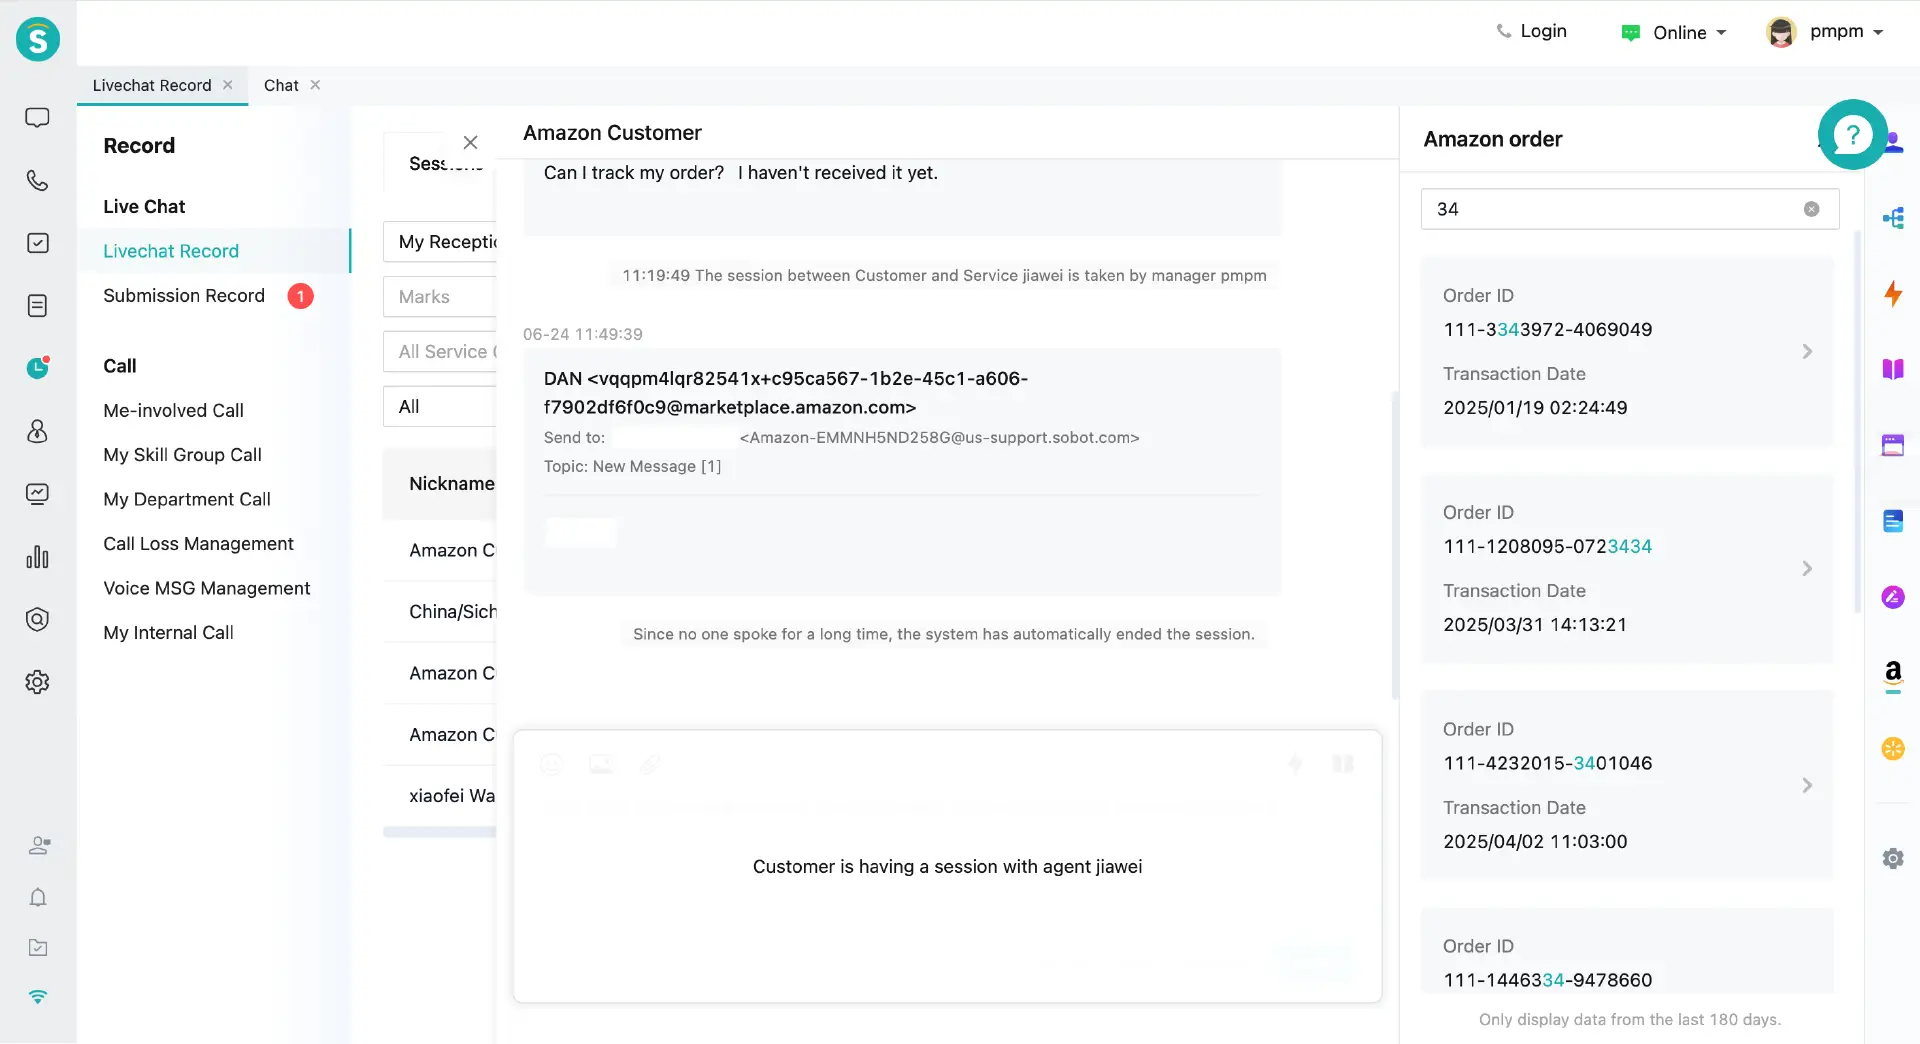Click the purple round edit icon
This screenshot has height=1044, width=1920.
pyautogui.click(x=1893, y=597)
